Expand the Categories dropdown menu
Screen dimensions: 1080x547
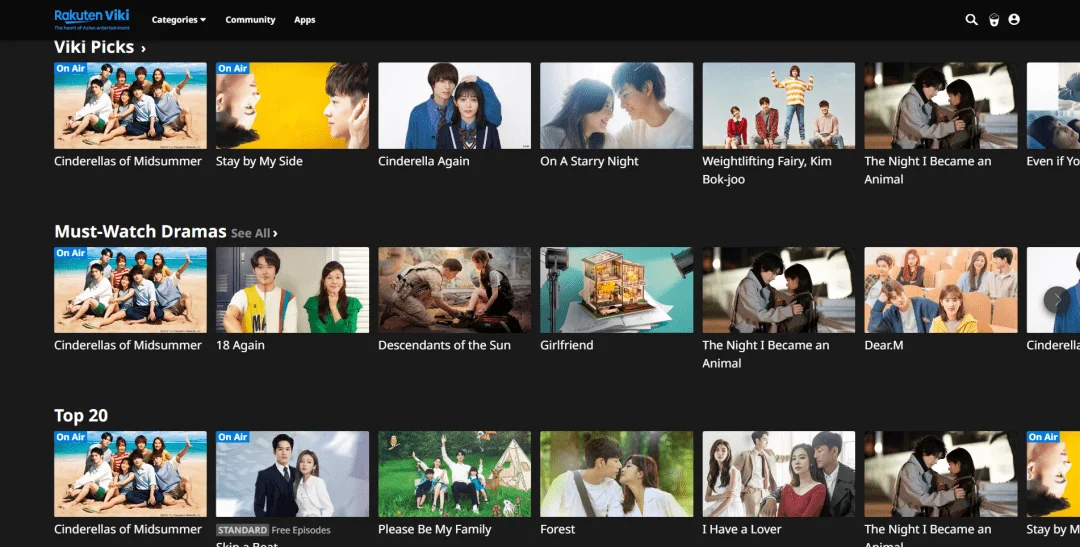[x=178, y=20]
